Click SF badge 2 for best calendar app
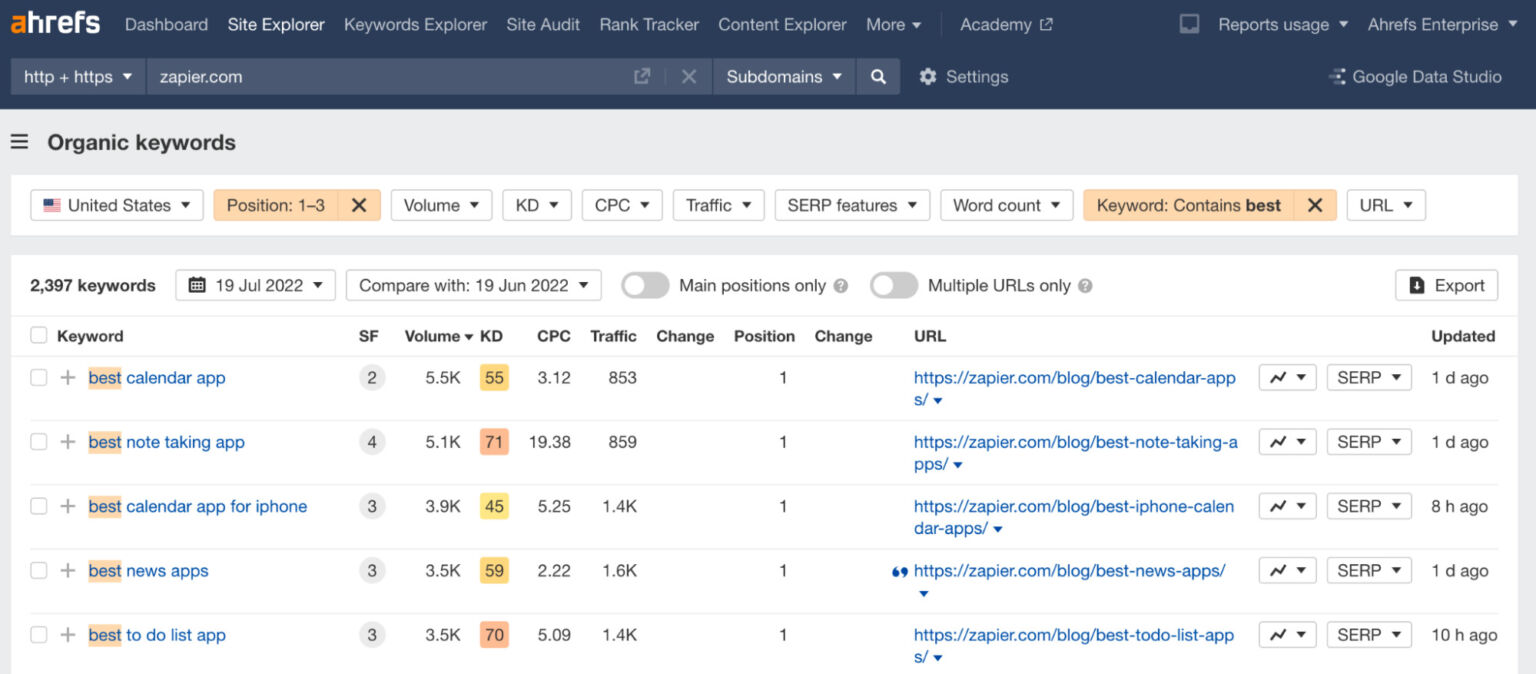 tap(372, 378)
